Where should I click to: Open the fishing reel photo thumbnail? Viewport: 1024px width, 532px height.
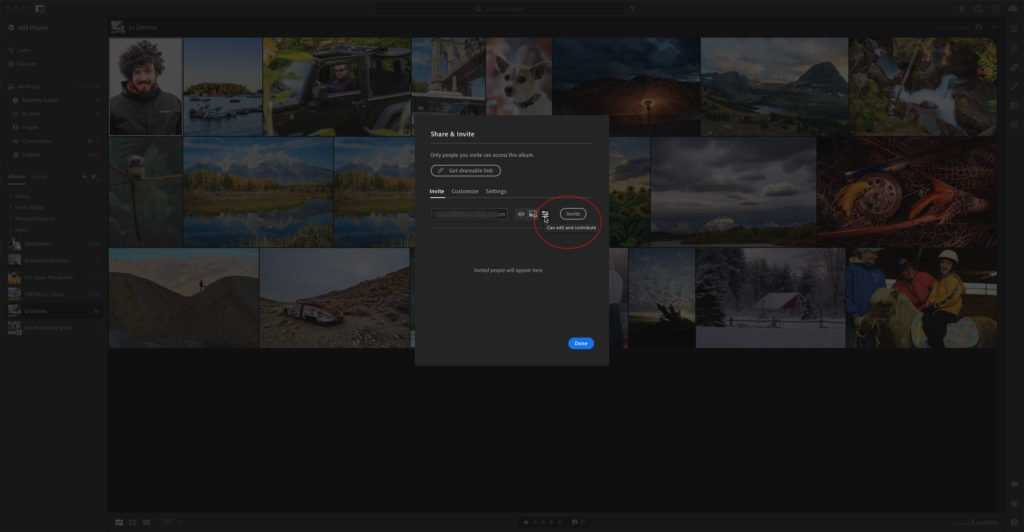point(907,191)
